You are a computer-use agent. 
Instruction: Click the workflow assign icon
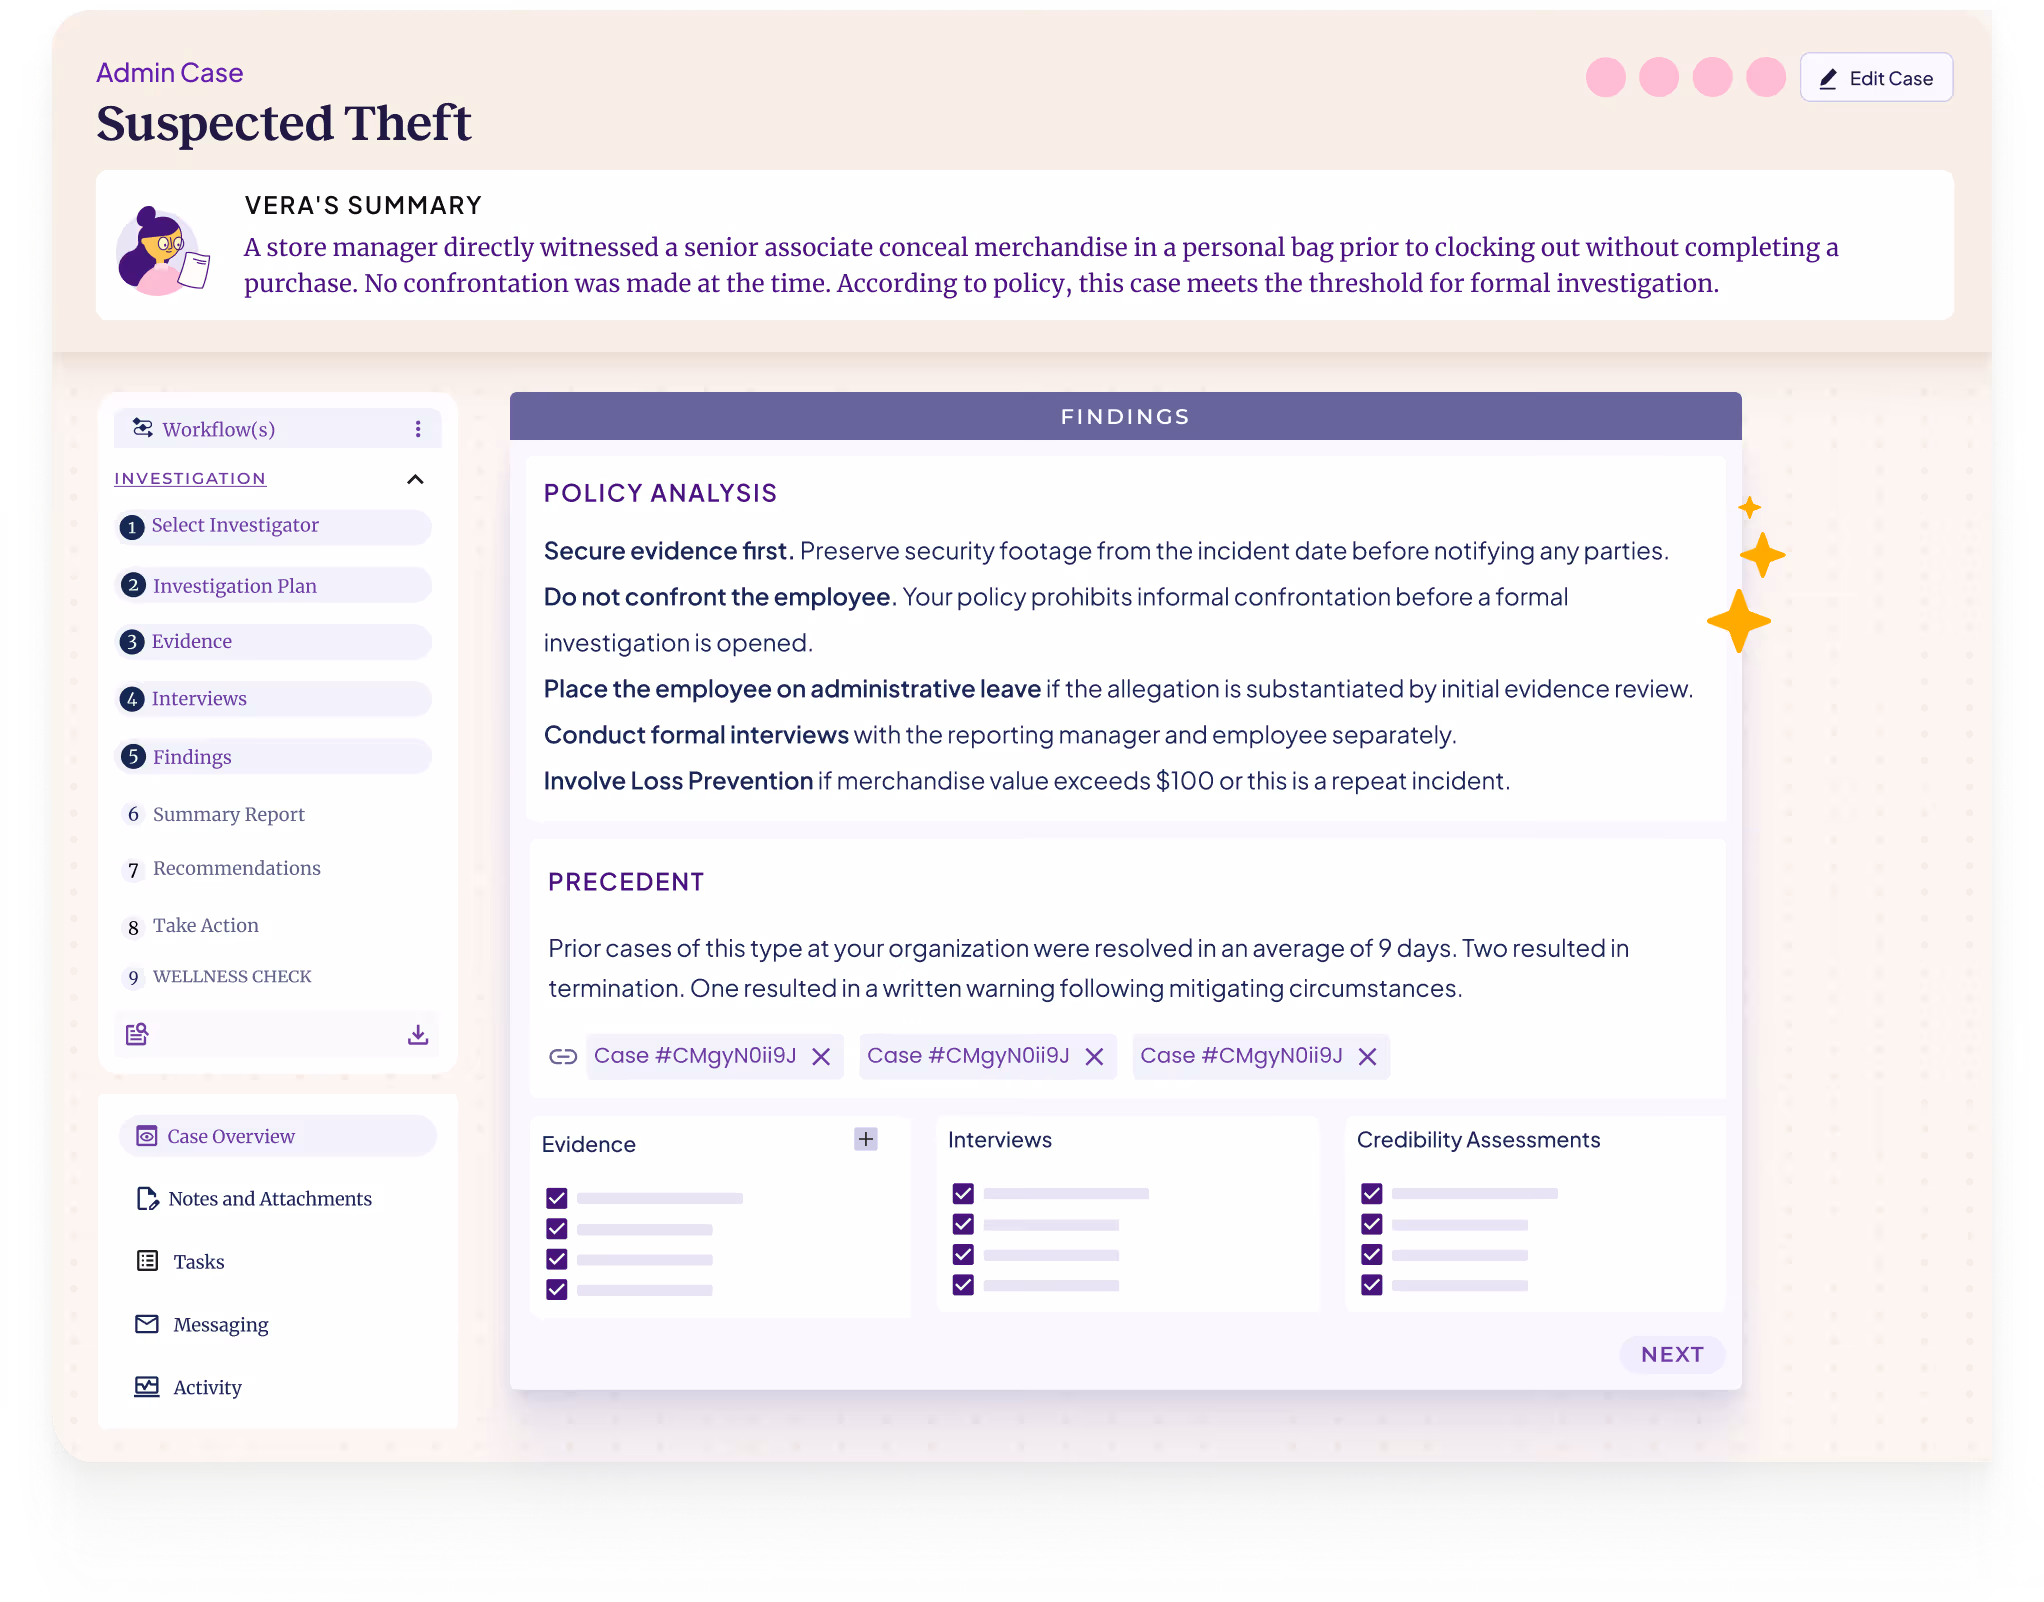[137, 1034]
